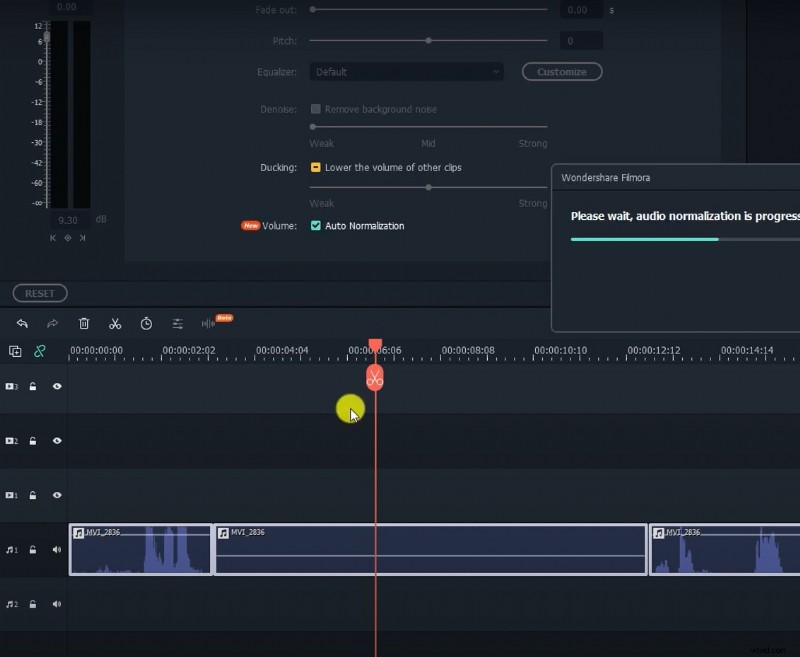Click the duplicate tracks icon above track headers
Screen dimensions: 800x657
[x=15, y=352]
